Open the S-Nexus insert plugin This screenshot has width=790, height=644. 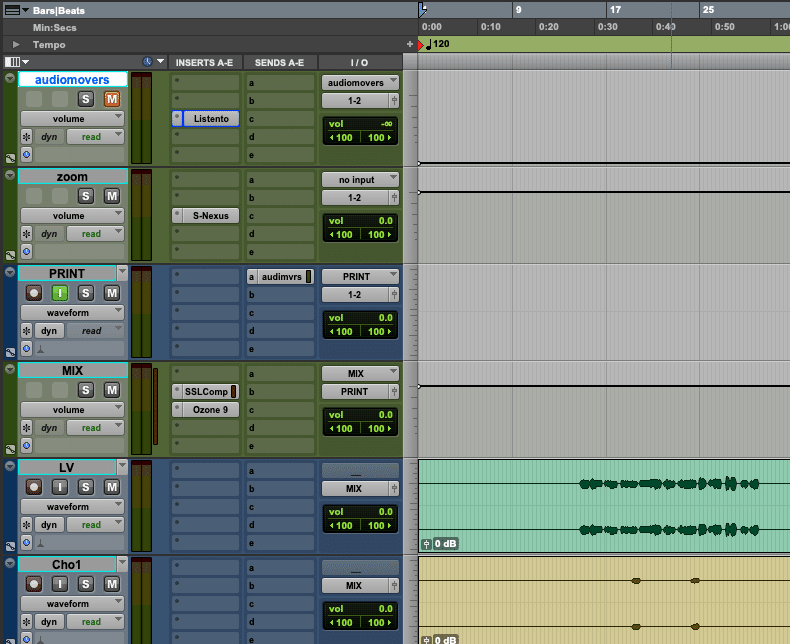click(211, 216)
